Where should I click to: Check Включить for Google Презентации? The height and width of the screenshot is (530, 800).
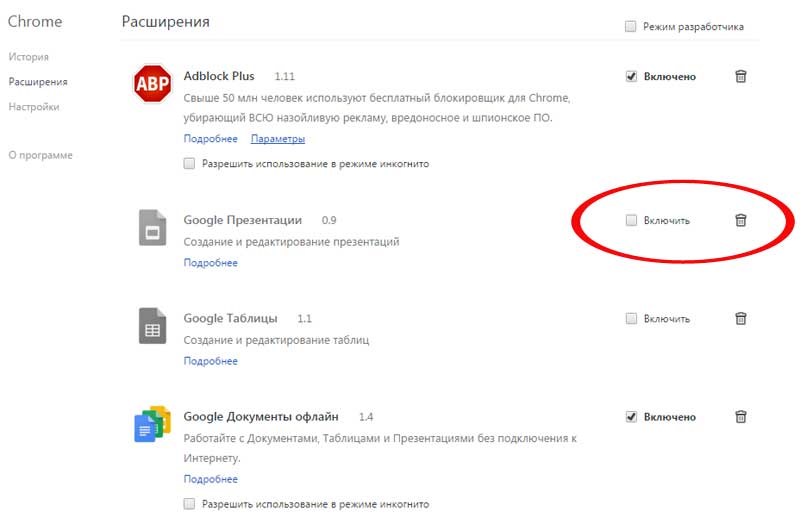point(631,220)
